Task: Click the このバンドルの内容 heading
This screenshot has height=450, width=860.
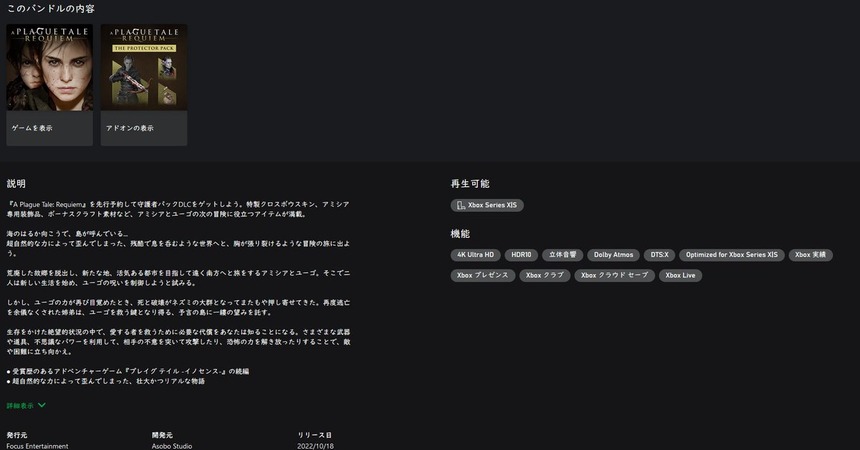Action: [x=50, y=9]
